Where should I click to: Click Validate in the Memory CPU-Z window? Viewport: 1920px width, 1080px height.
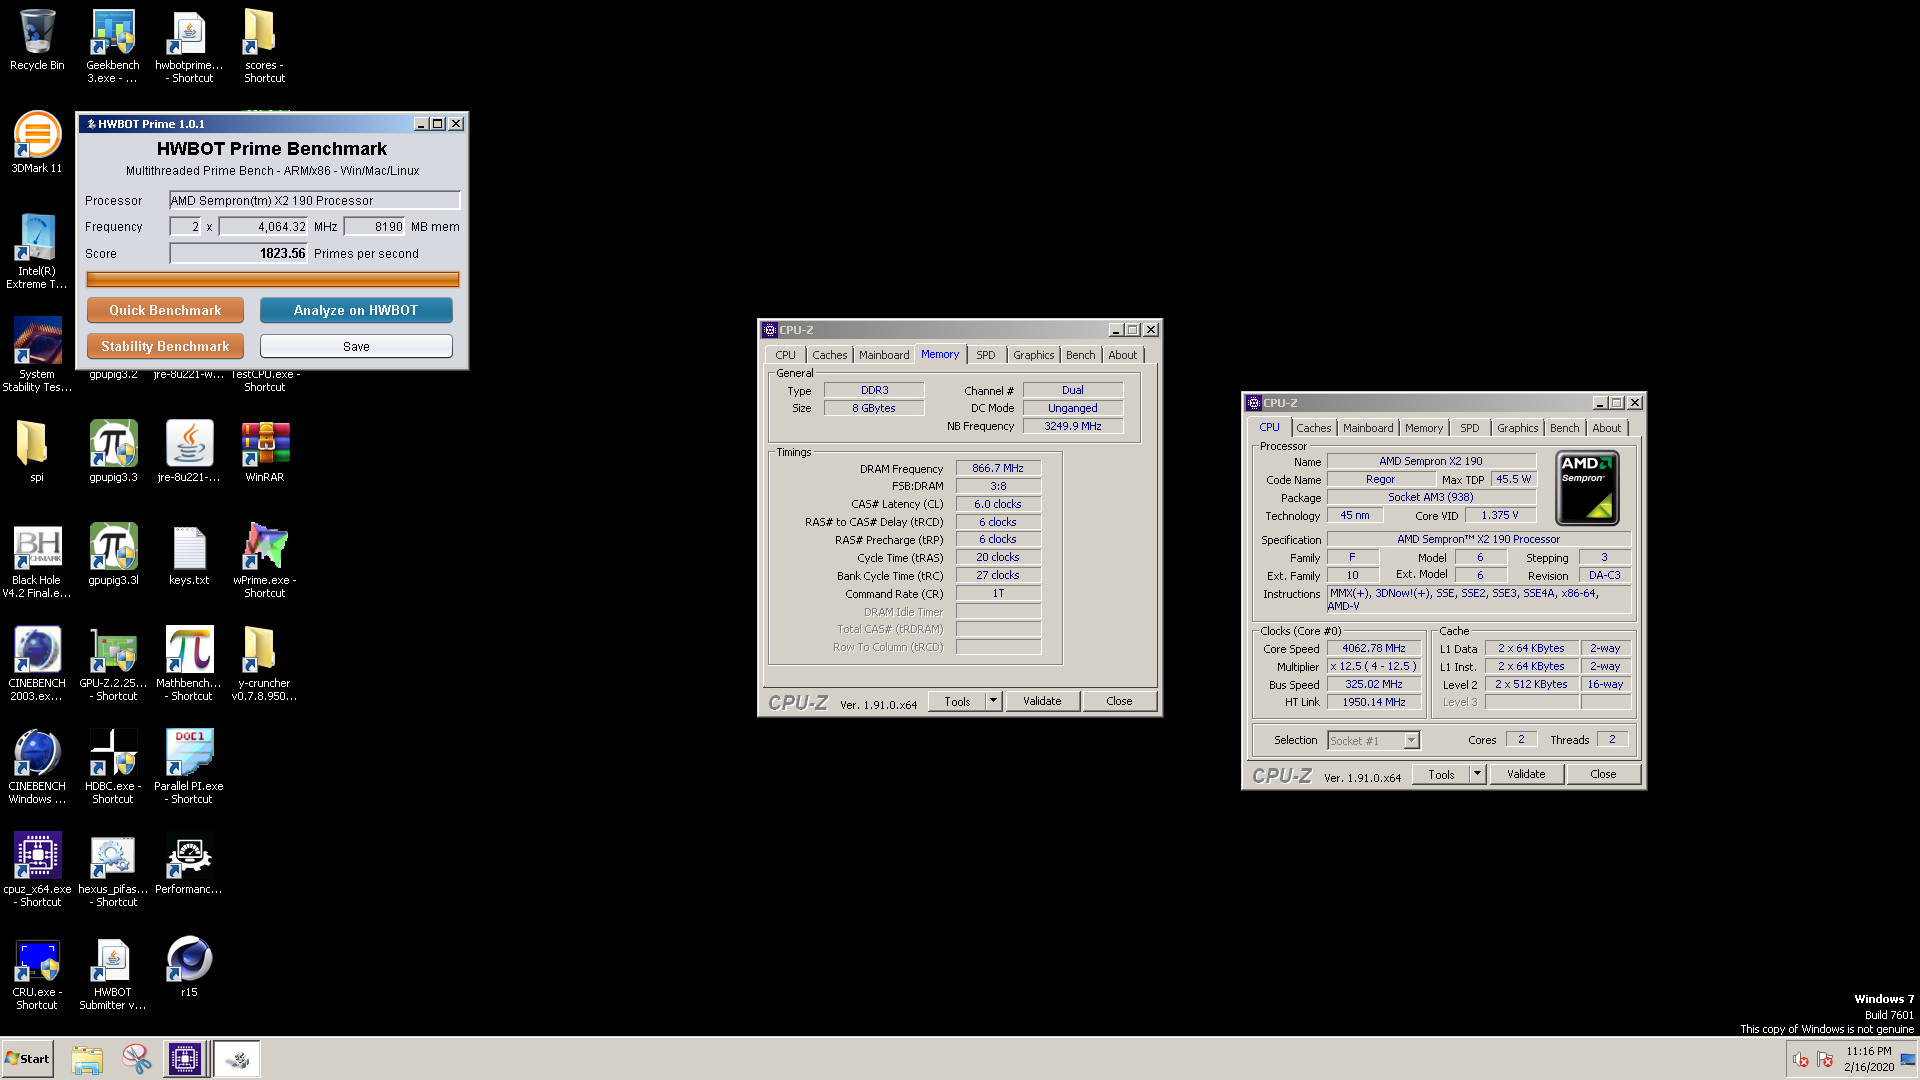tap(1042, 701)
